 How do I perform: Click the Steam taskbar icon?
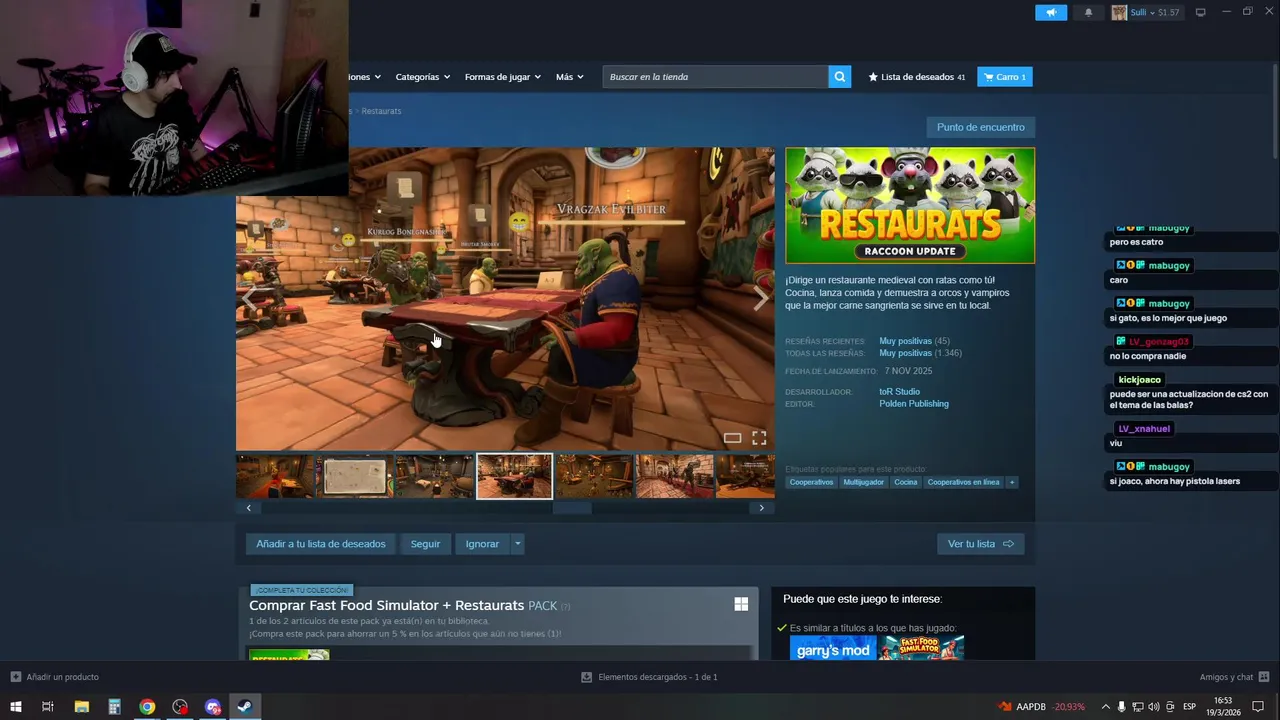coord(245,707)
